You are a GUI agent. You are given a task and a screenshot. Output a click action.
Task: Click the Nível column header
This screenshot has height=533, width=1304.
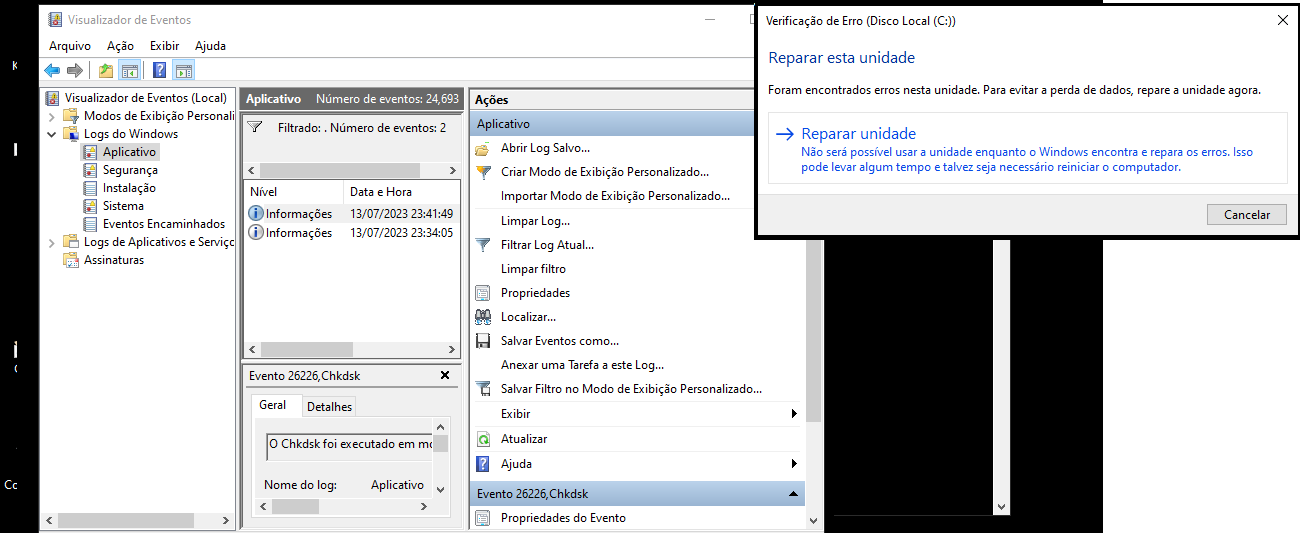click(x=294, y=192)
